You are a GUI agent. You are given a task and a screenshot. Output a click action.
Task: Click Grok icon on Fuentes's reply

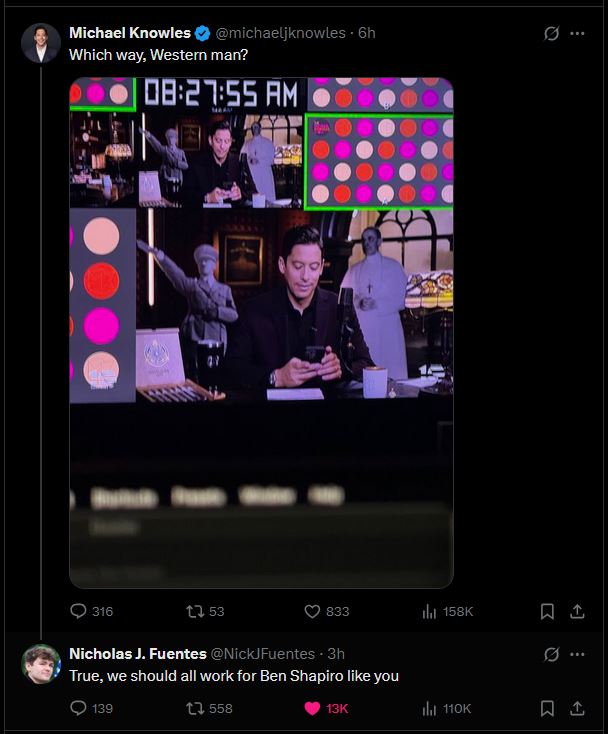pyautogui.click(x=551, y=654)
